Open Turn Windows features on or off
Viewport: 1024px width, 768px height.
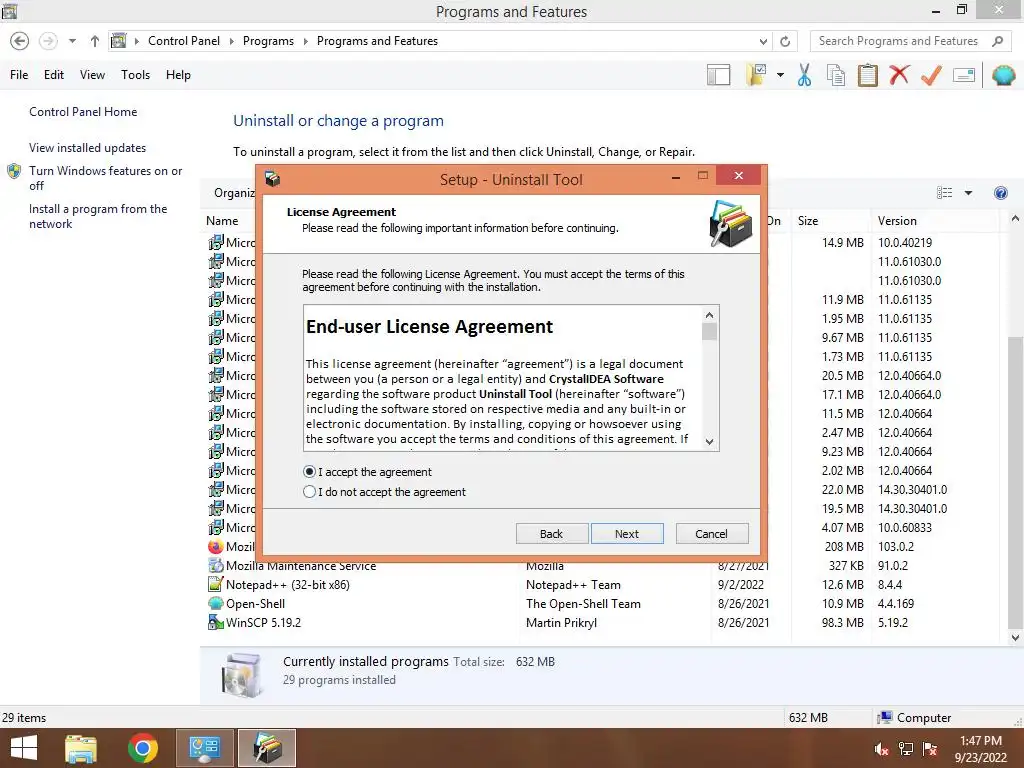tap(105, 178)
